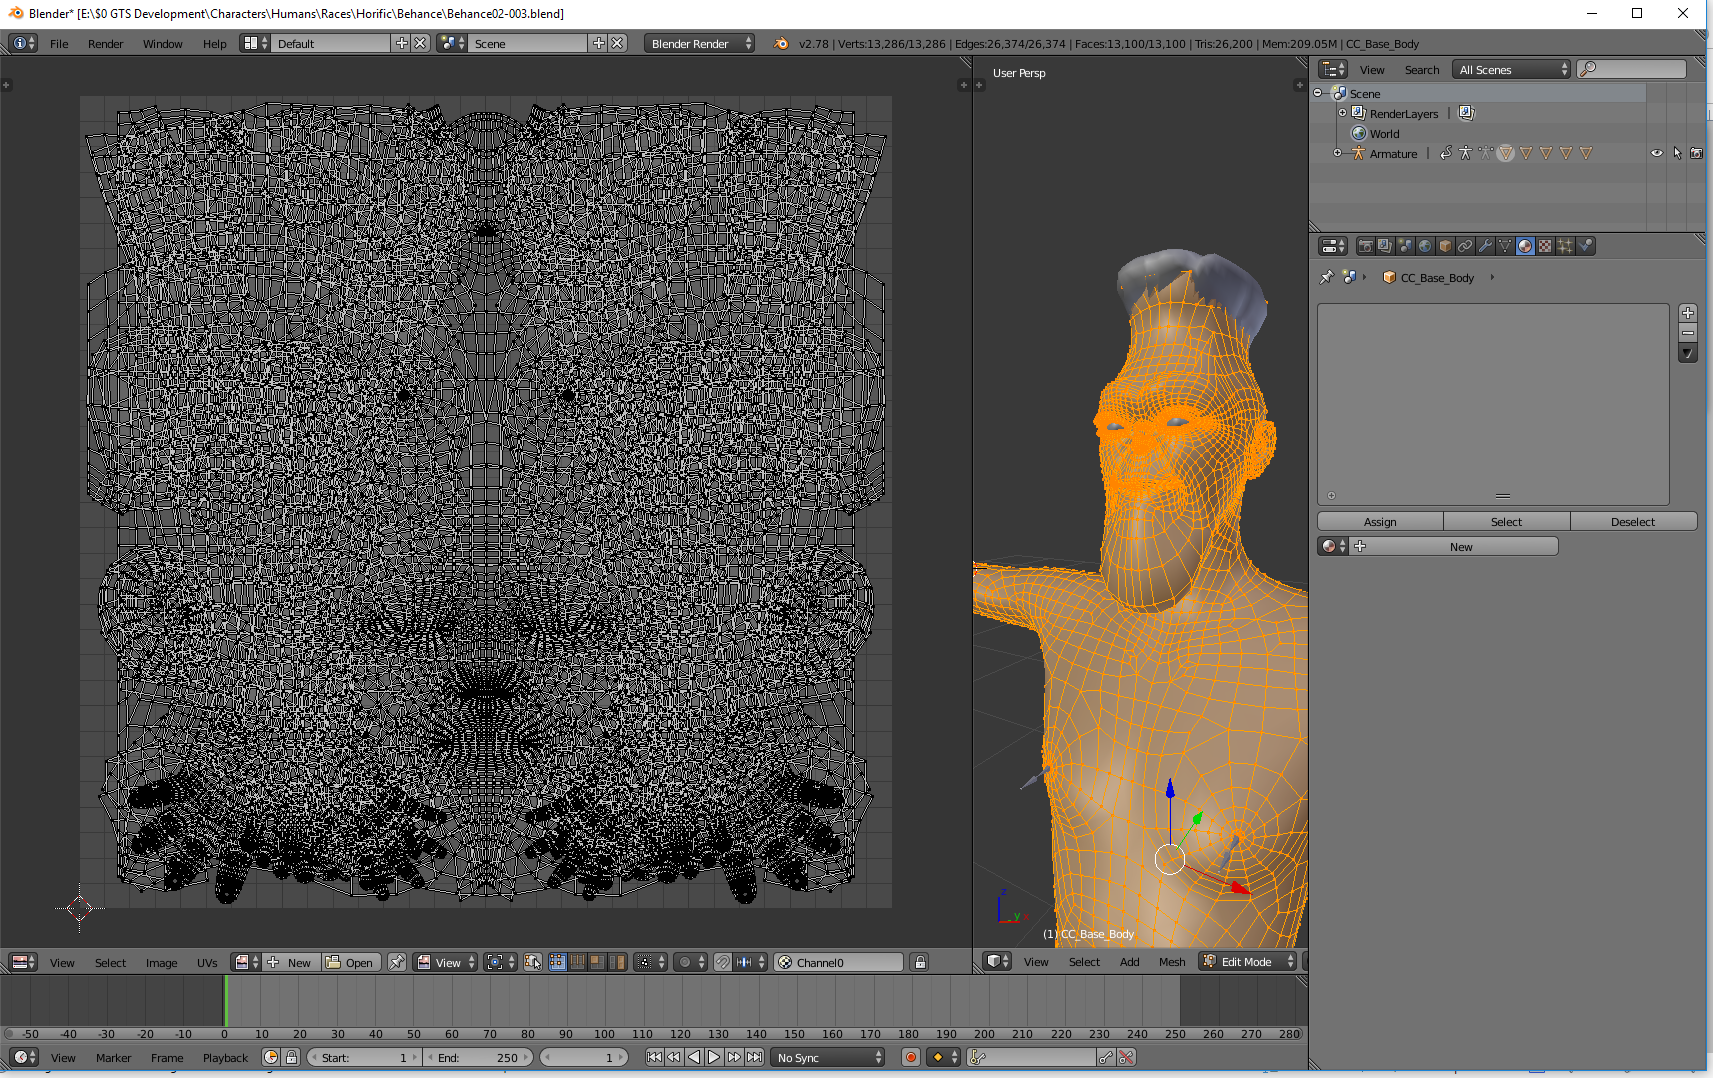Open the UVs menu in image editor

[x=207, y=962]
